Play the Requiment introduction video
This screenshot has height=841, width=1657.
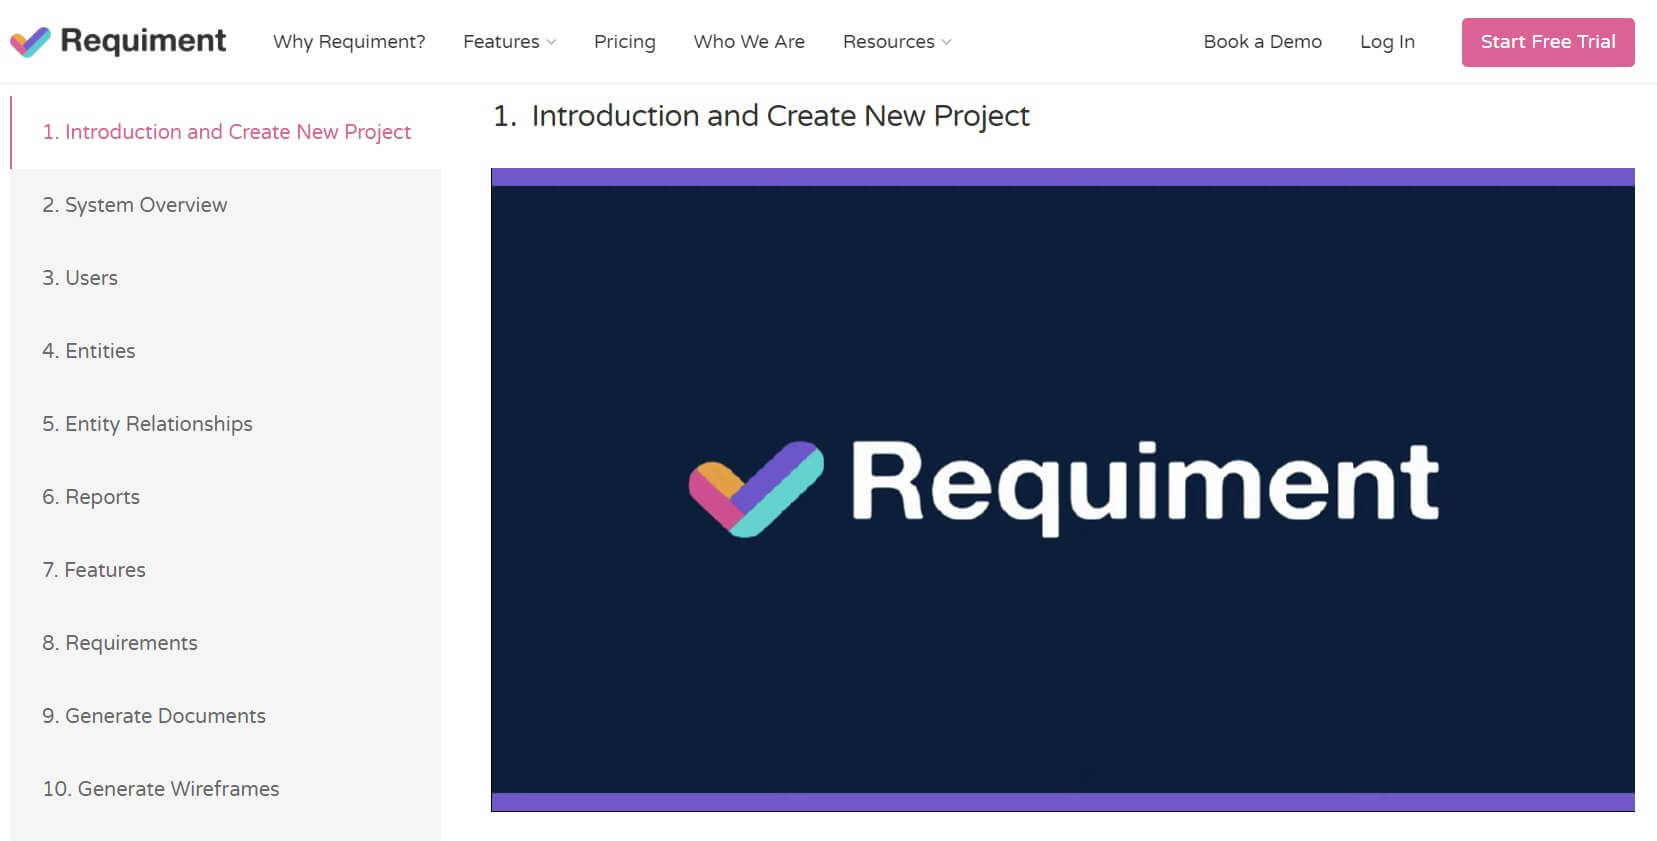point(1063,489)
